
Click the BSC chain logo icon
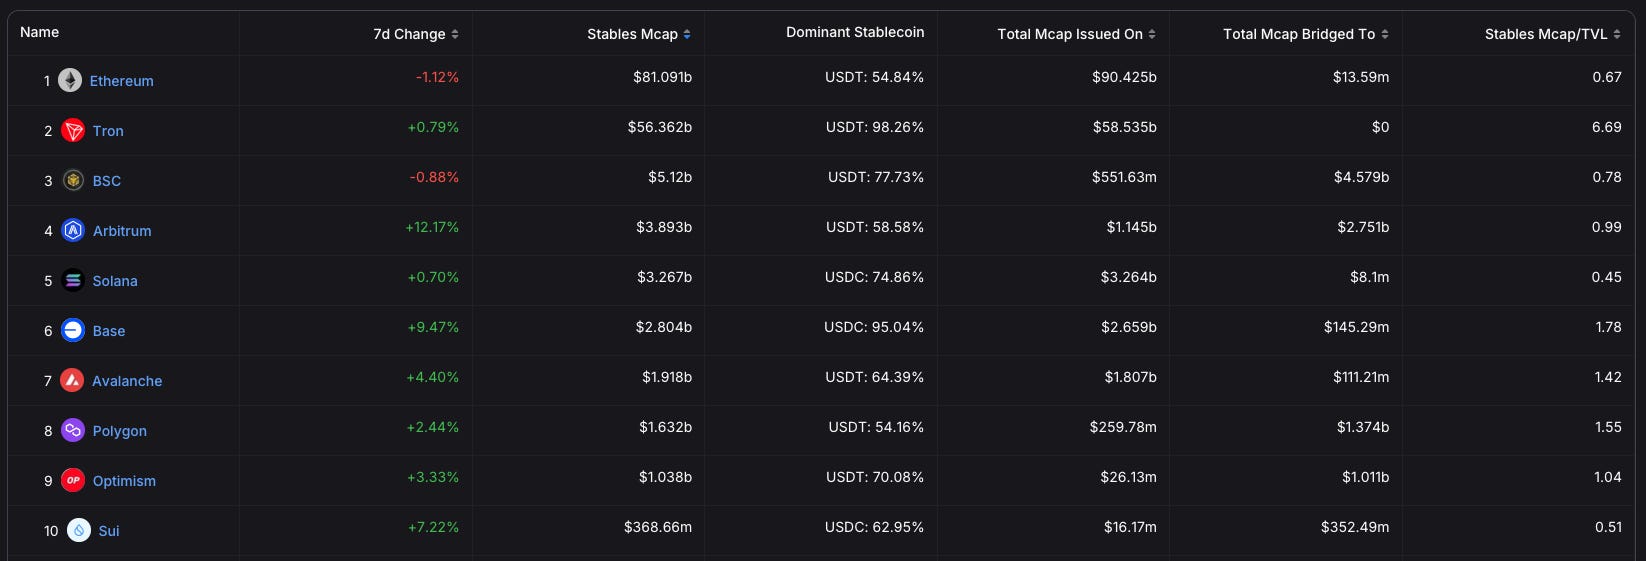point(73,180)
